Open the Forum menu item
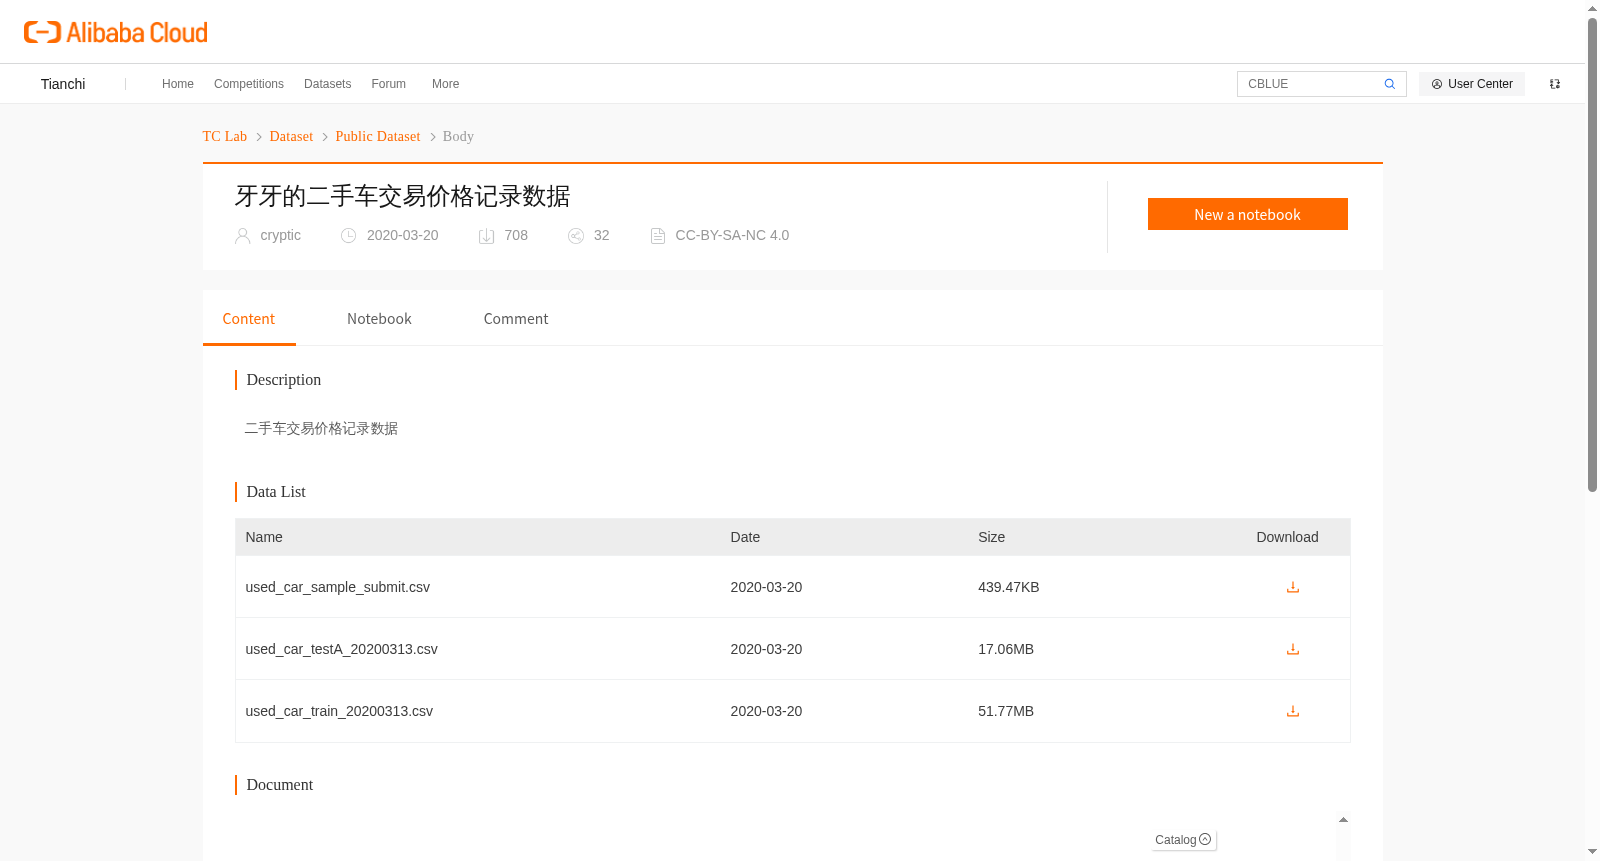The image size is (1600, 861). [388, 84]
